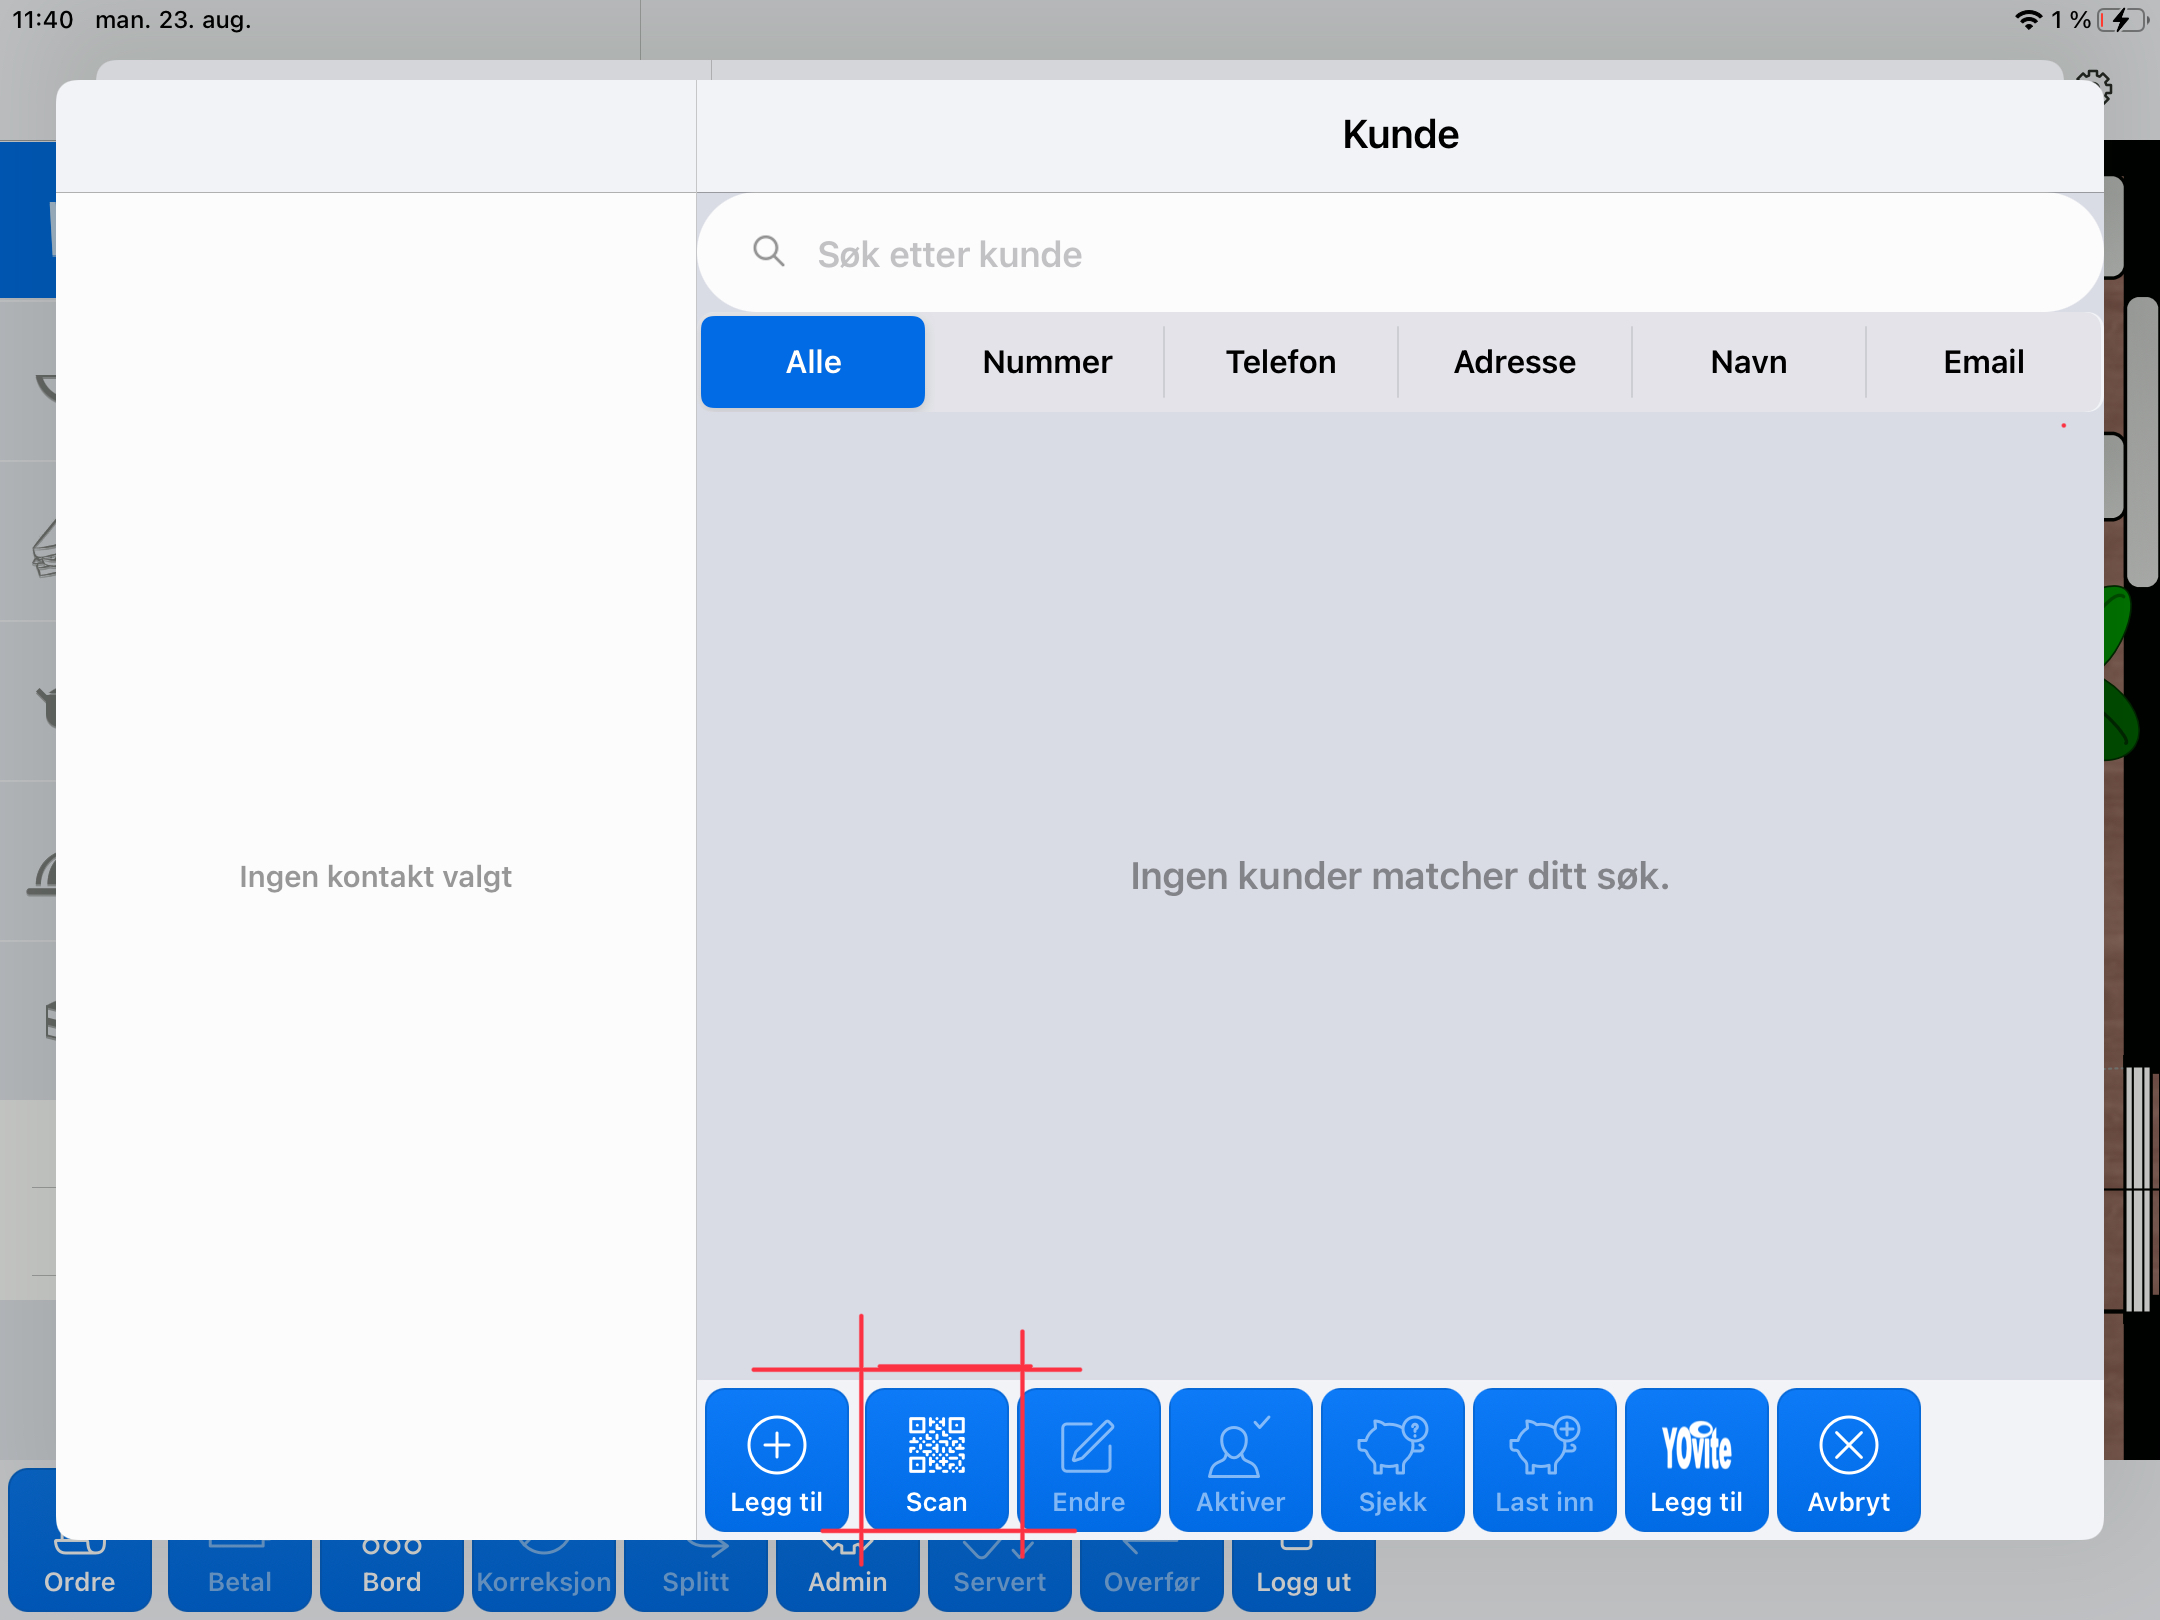Tap the 11:40 clock in the status bar
The width and height of the screenshot is (2160, 1620).
coord(43,20)
